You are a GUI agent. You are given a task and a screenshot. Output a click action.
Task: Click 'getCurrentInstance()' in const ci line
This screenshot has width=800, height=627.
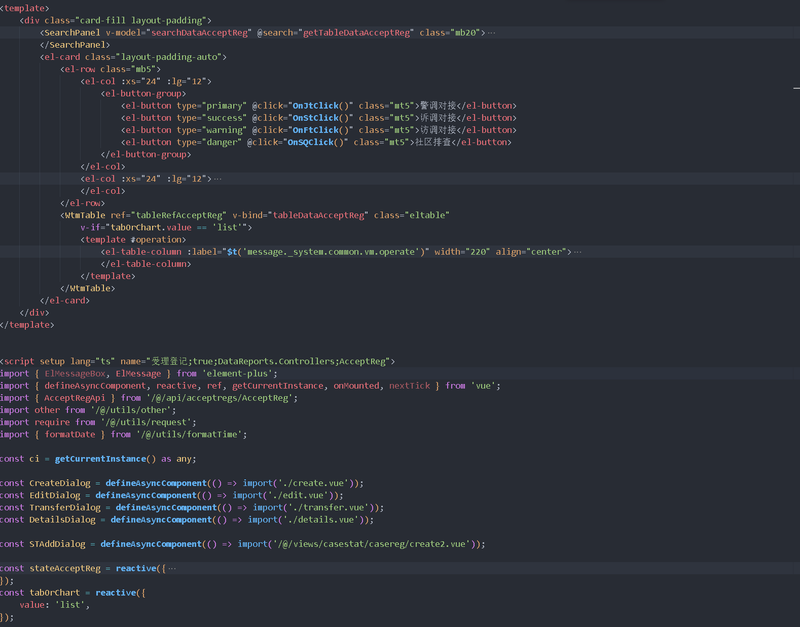pos(105,459)
